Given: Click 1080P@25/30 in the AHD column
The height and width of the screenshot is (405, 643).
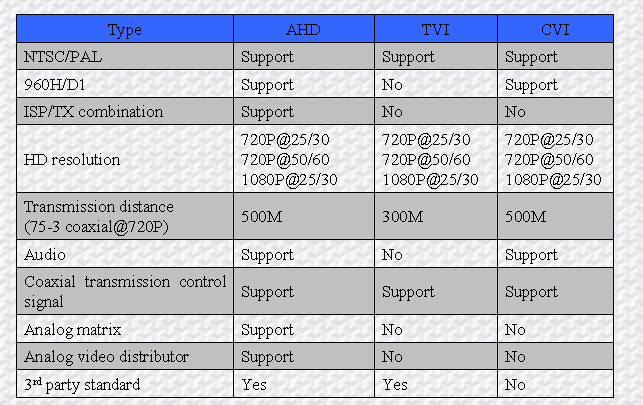Looking at the screenshot, I should 290,180.
